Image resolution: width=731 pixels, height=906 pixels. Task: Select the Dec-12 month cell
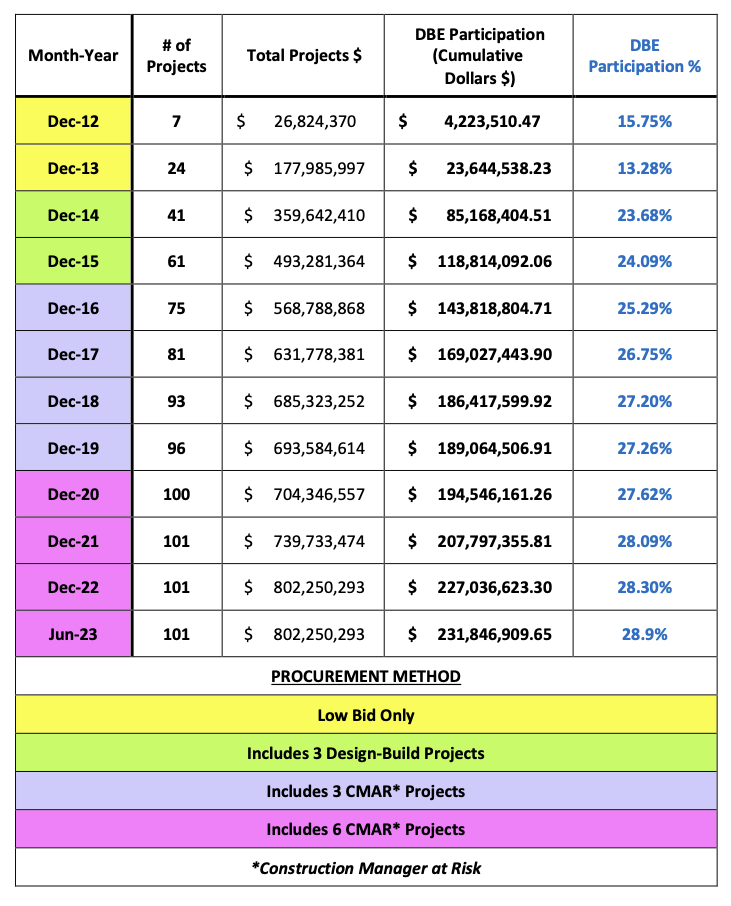click(73, 121)
